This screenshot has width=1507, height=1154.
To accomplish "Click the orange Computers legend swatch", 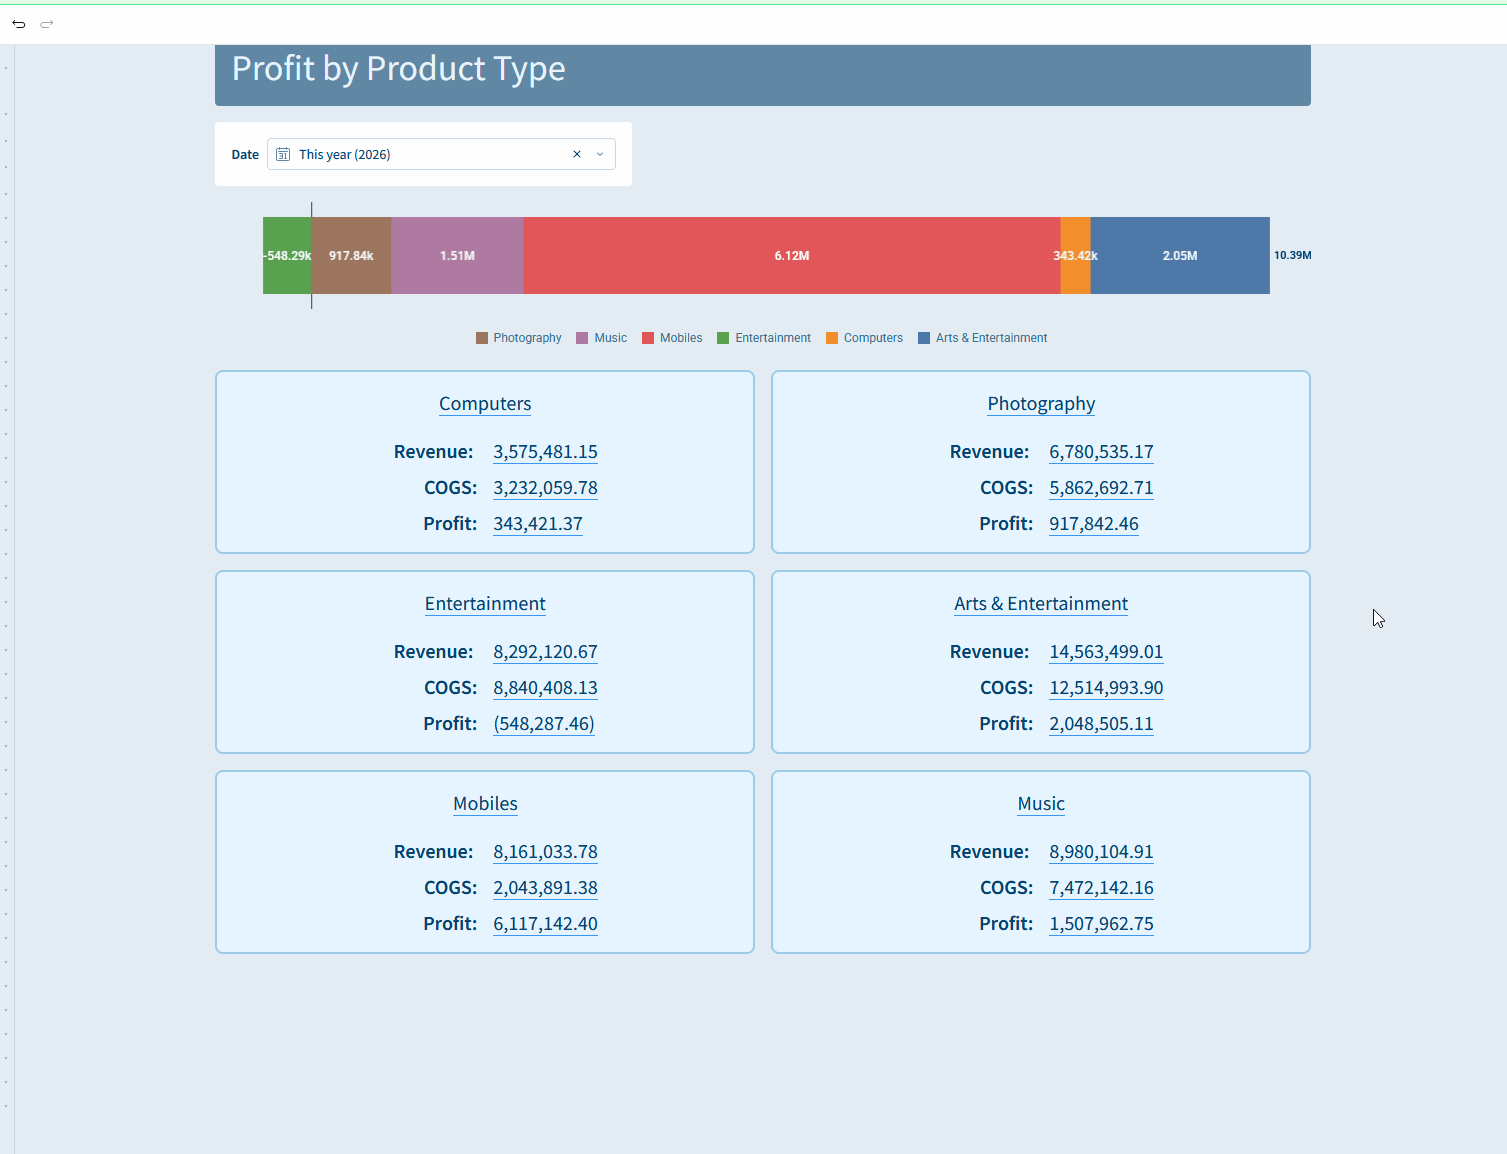I will [832, 338].
